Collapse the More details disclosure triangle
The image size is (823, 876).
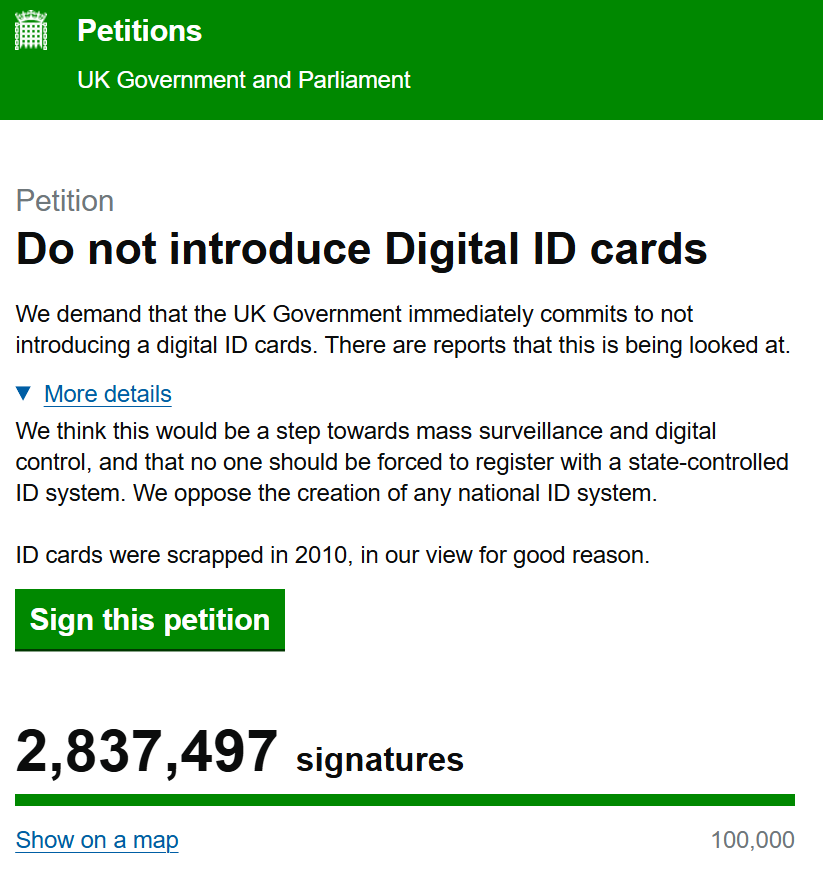[x=25, y=394]
